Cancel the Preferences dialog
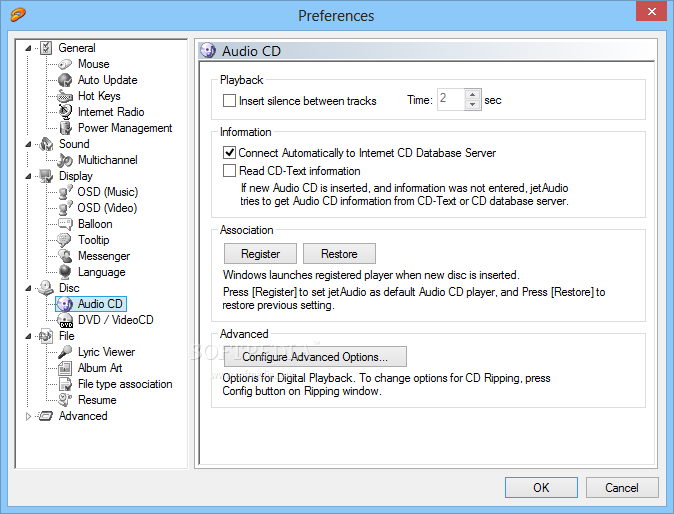The image size is (674, 514). (622, 487)
